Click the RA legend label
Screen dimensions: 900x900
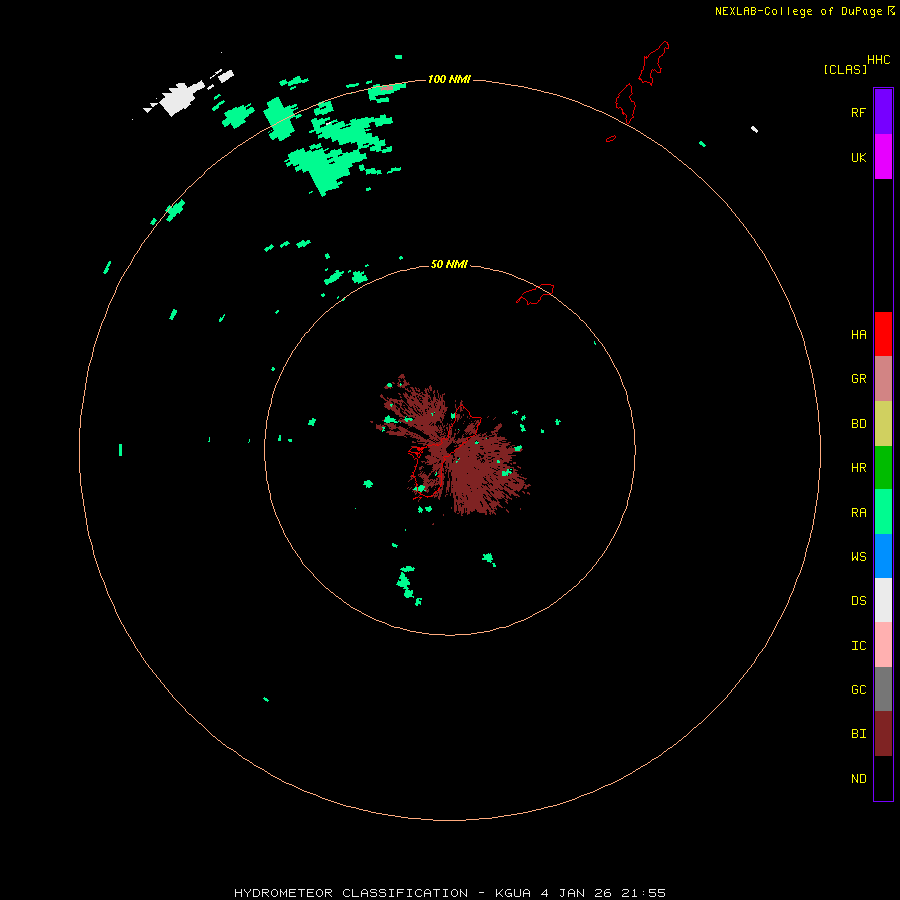point(858,512)
